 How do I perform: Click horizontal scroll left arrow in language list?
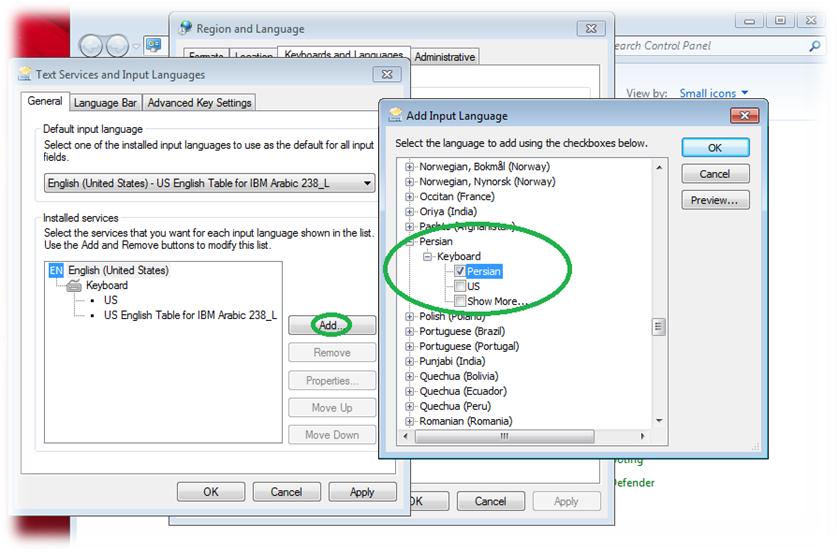[405, 436]
